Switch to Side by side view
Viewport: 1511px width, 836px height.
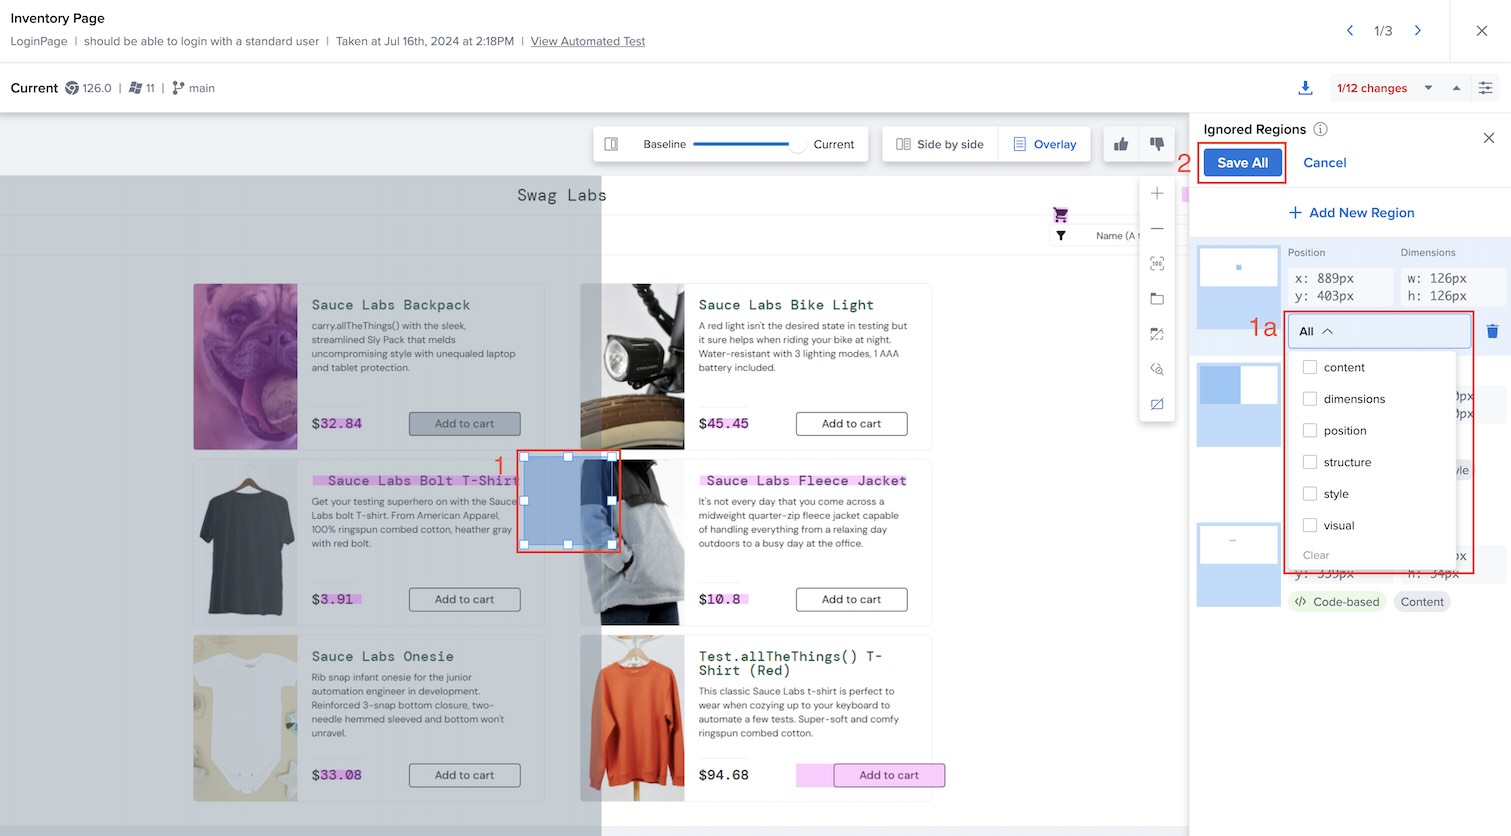pos(940,144)
